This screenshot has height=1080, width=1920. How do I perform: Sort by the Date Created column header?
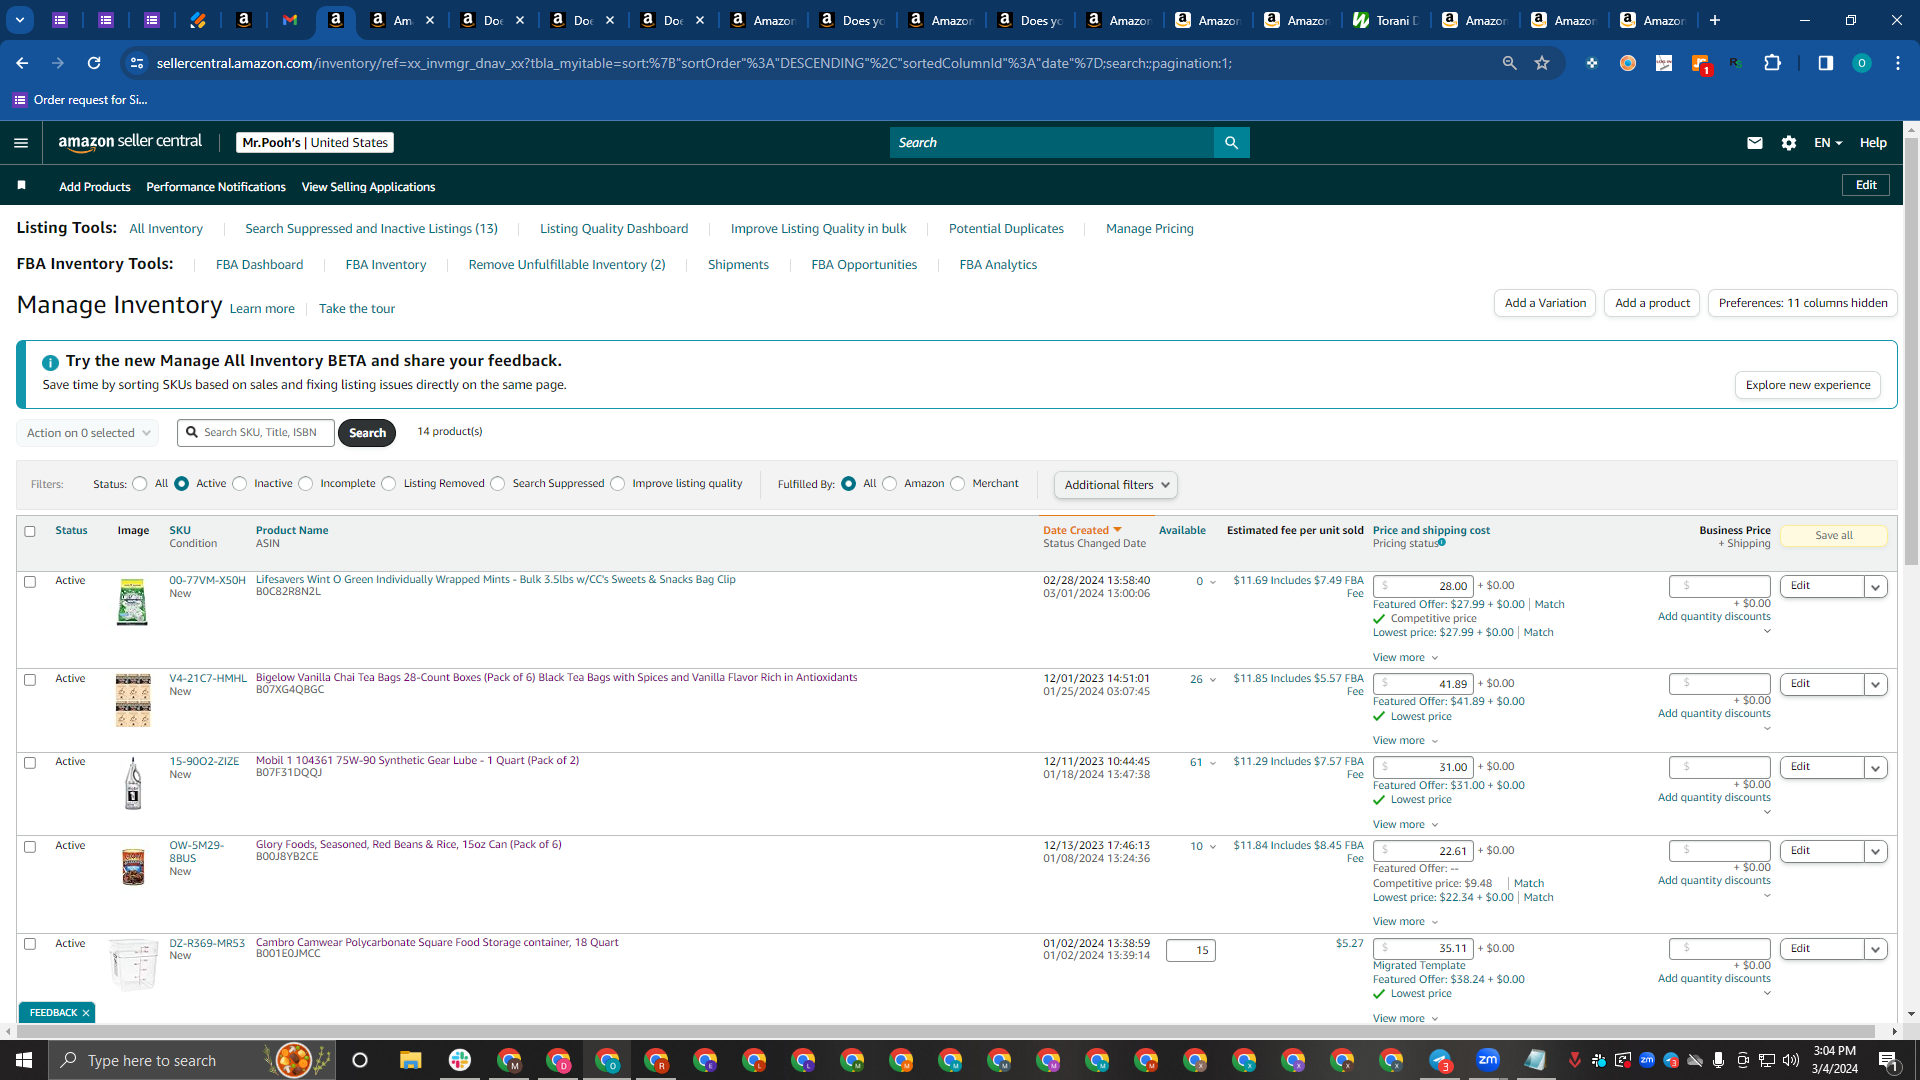pos(1081,531)
